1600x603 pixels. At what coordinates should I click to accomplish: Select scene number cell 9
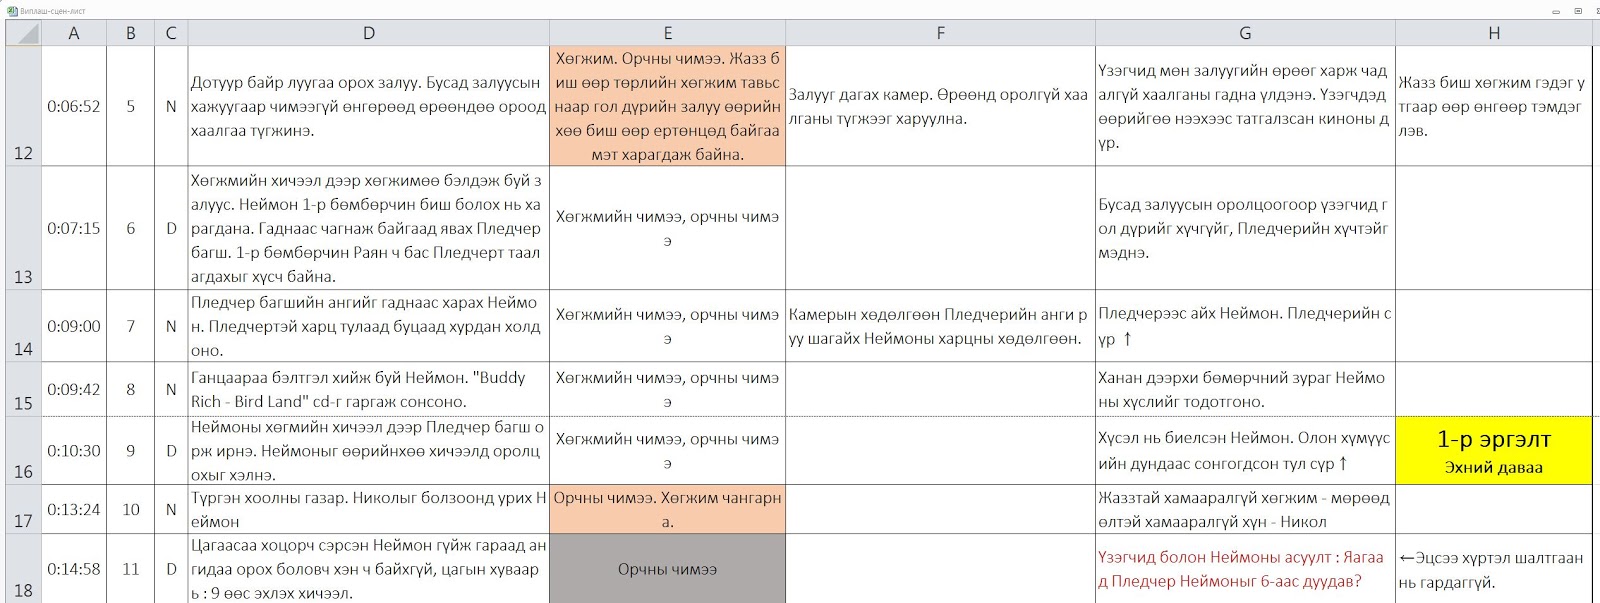[130, 451]
